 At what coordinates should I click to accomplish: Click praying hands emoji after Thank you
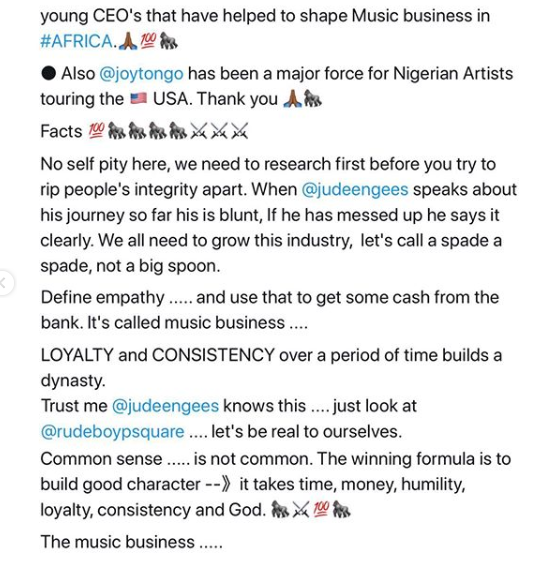coord(292,99)
